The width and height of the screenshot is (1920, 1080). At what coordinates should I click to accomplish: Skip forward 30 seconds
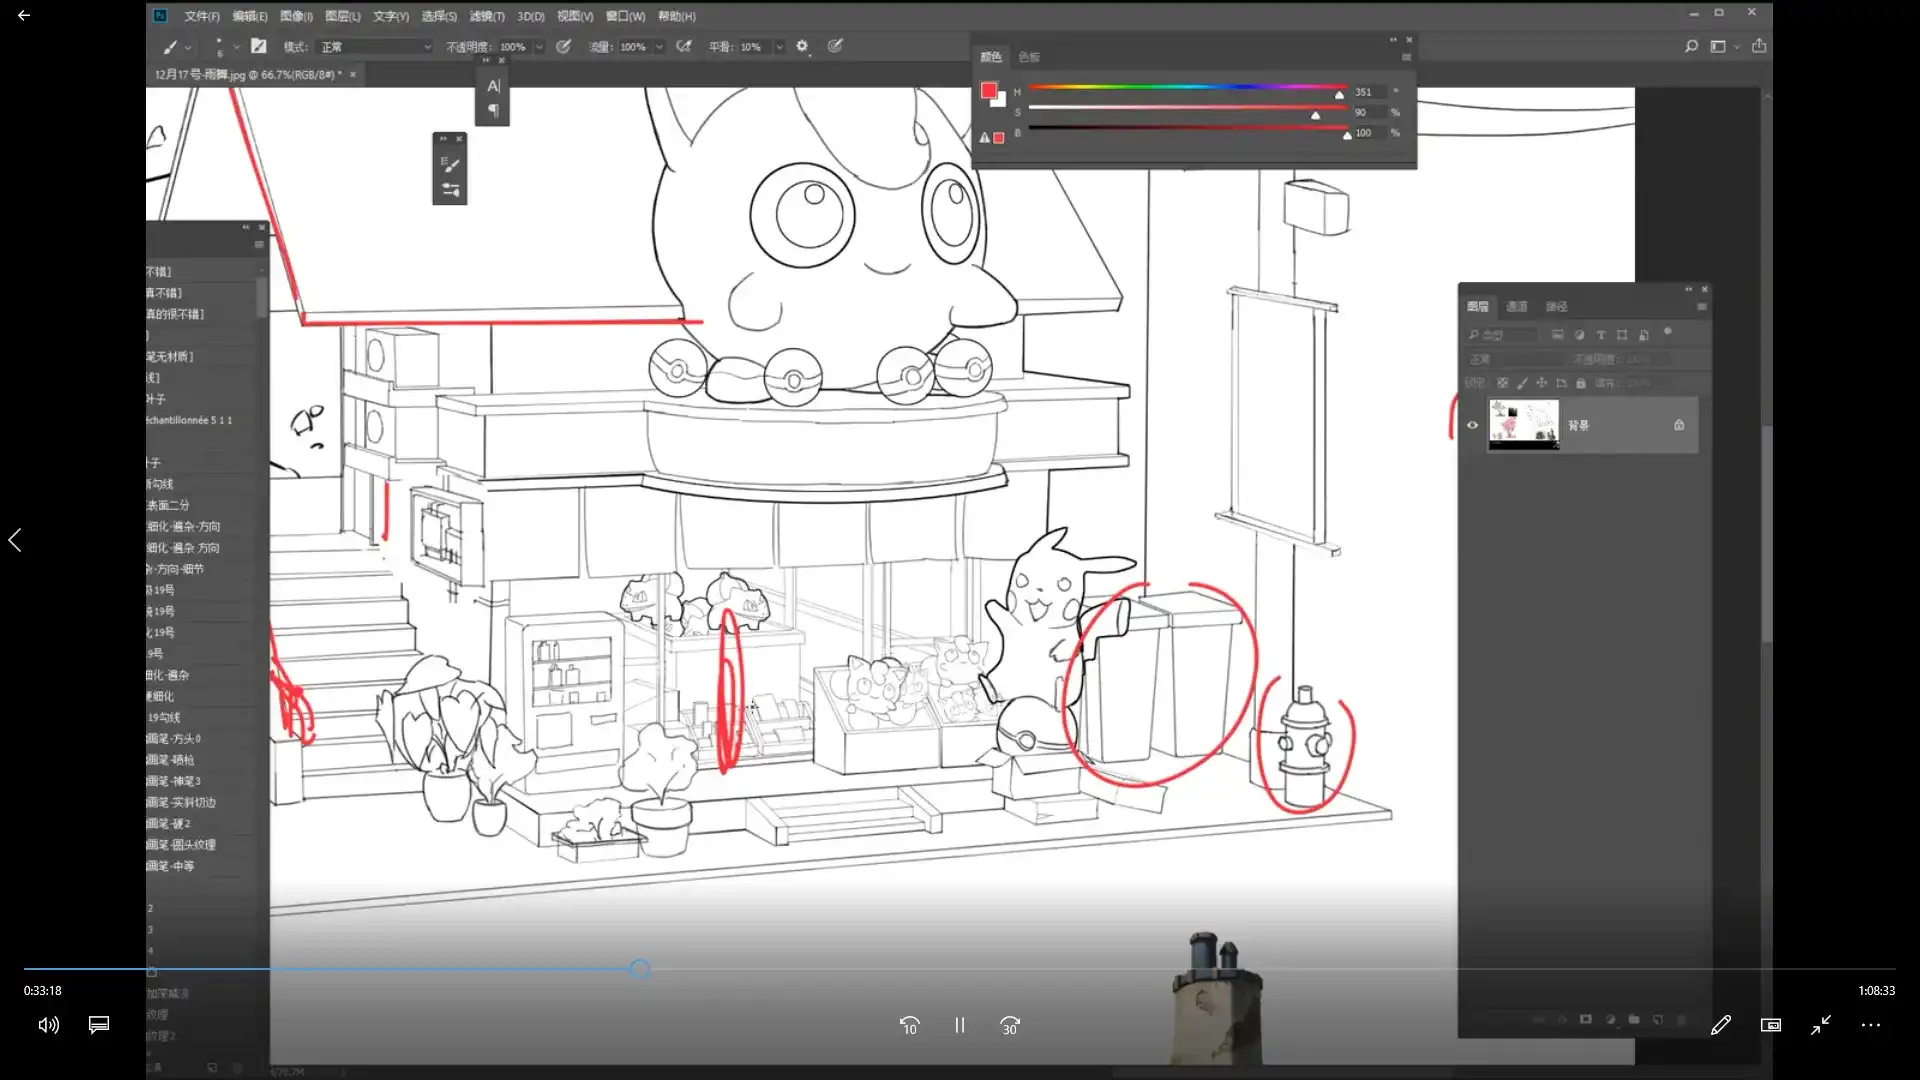click(1010, 1025)
